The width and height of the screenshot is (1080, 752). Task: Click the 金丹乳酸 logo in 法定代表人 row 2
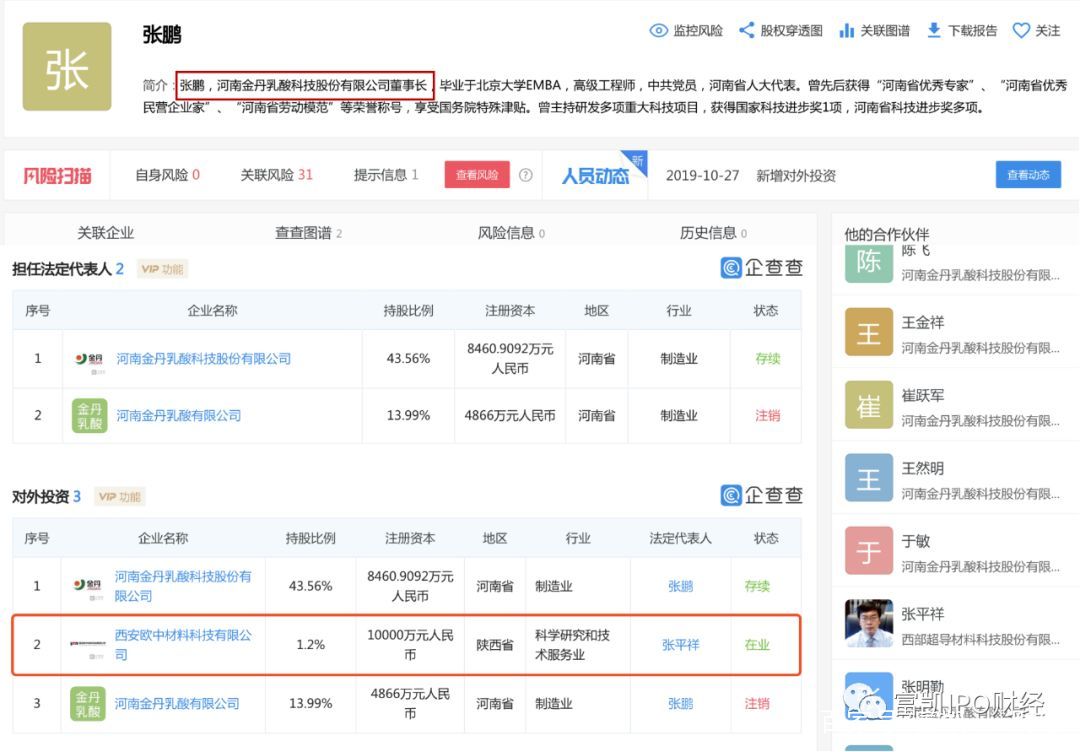[x=90, y=416]
